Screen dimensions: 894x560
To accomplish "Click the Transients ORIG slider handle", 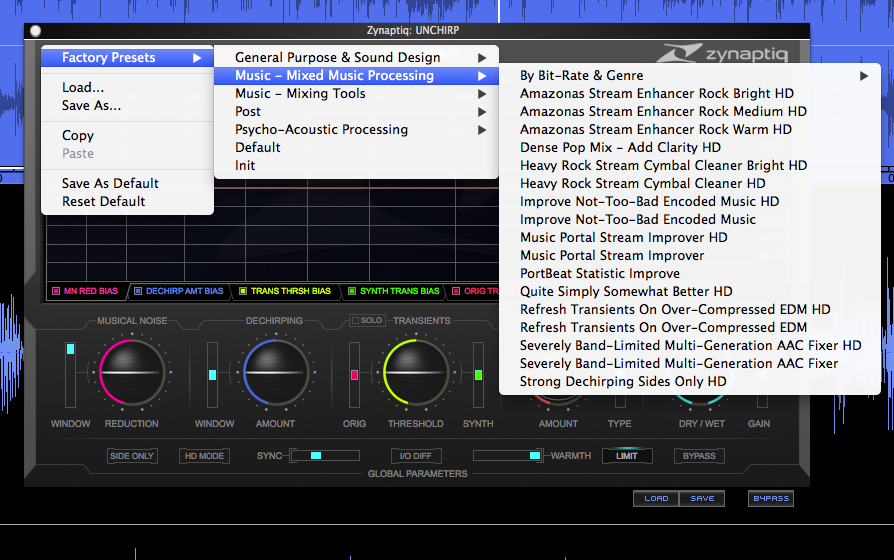I will coord(354,375).
